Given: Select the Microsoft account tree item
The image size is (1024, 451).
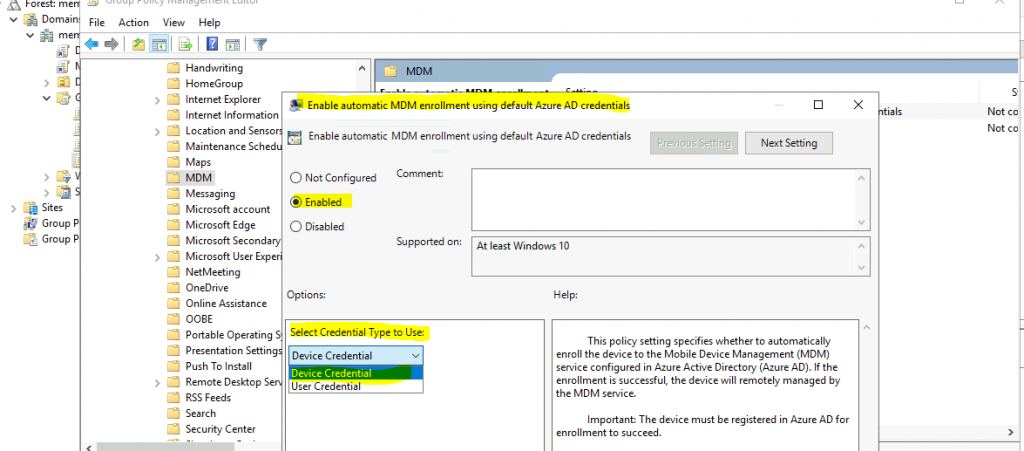Looking at the screenshot, I should (x=227, y=209).
